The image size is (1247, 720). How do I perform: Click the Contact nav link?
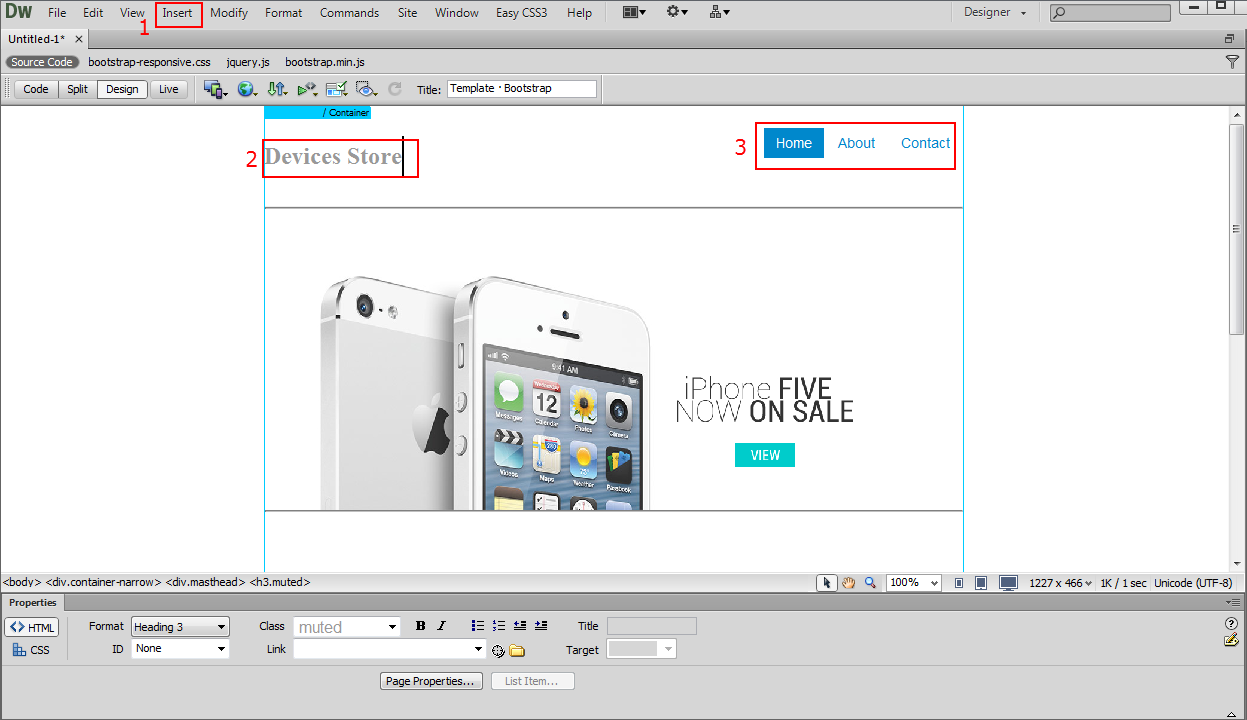tap(925, 143)
